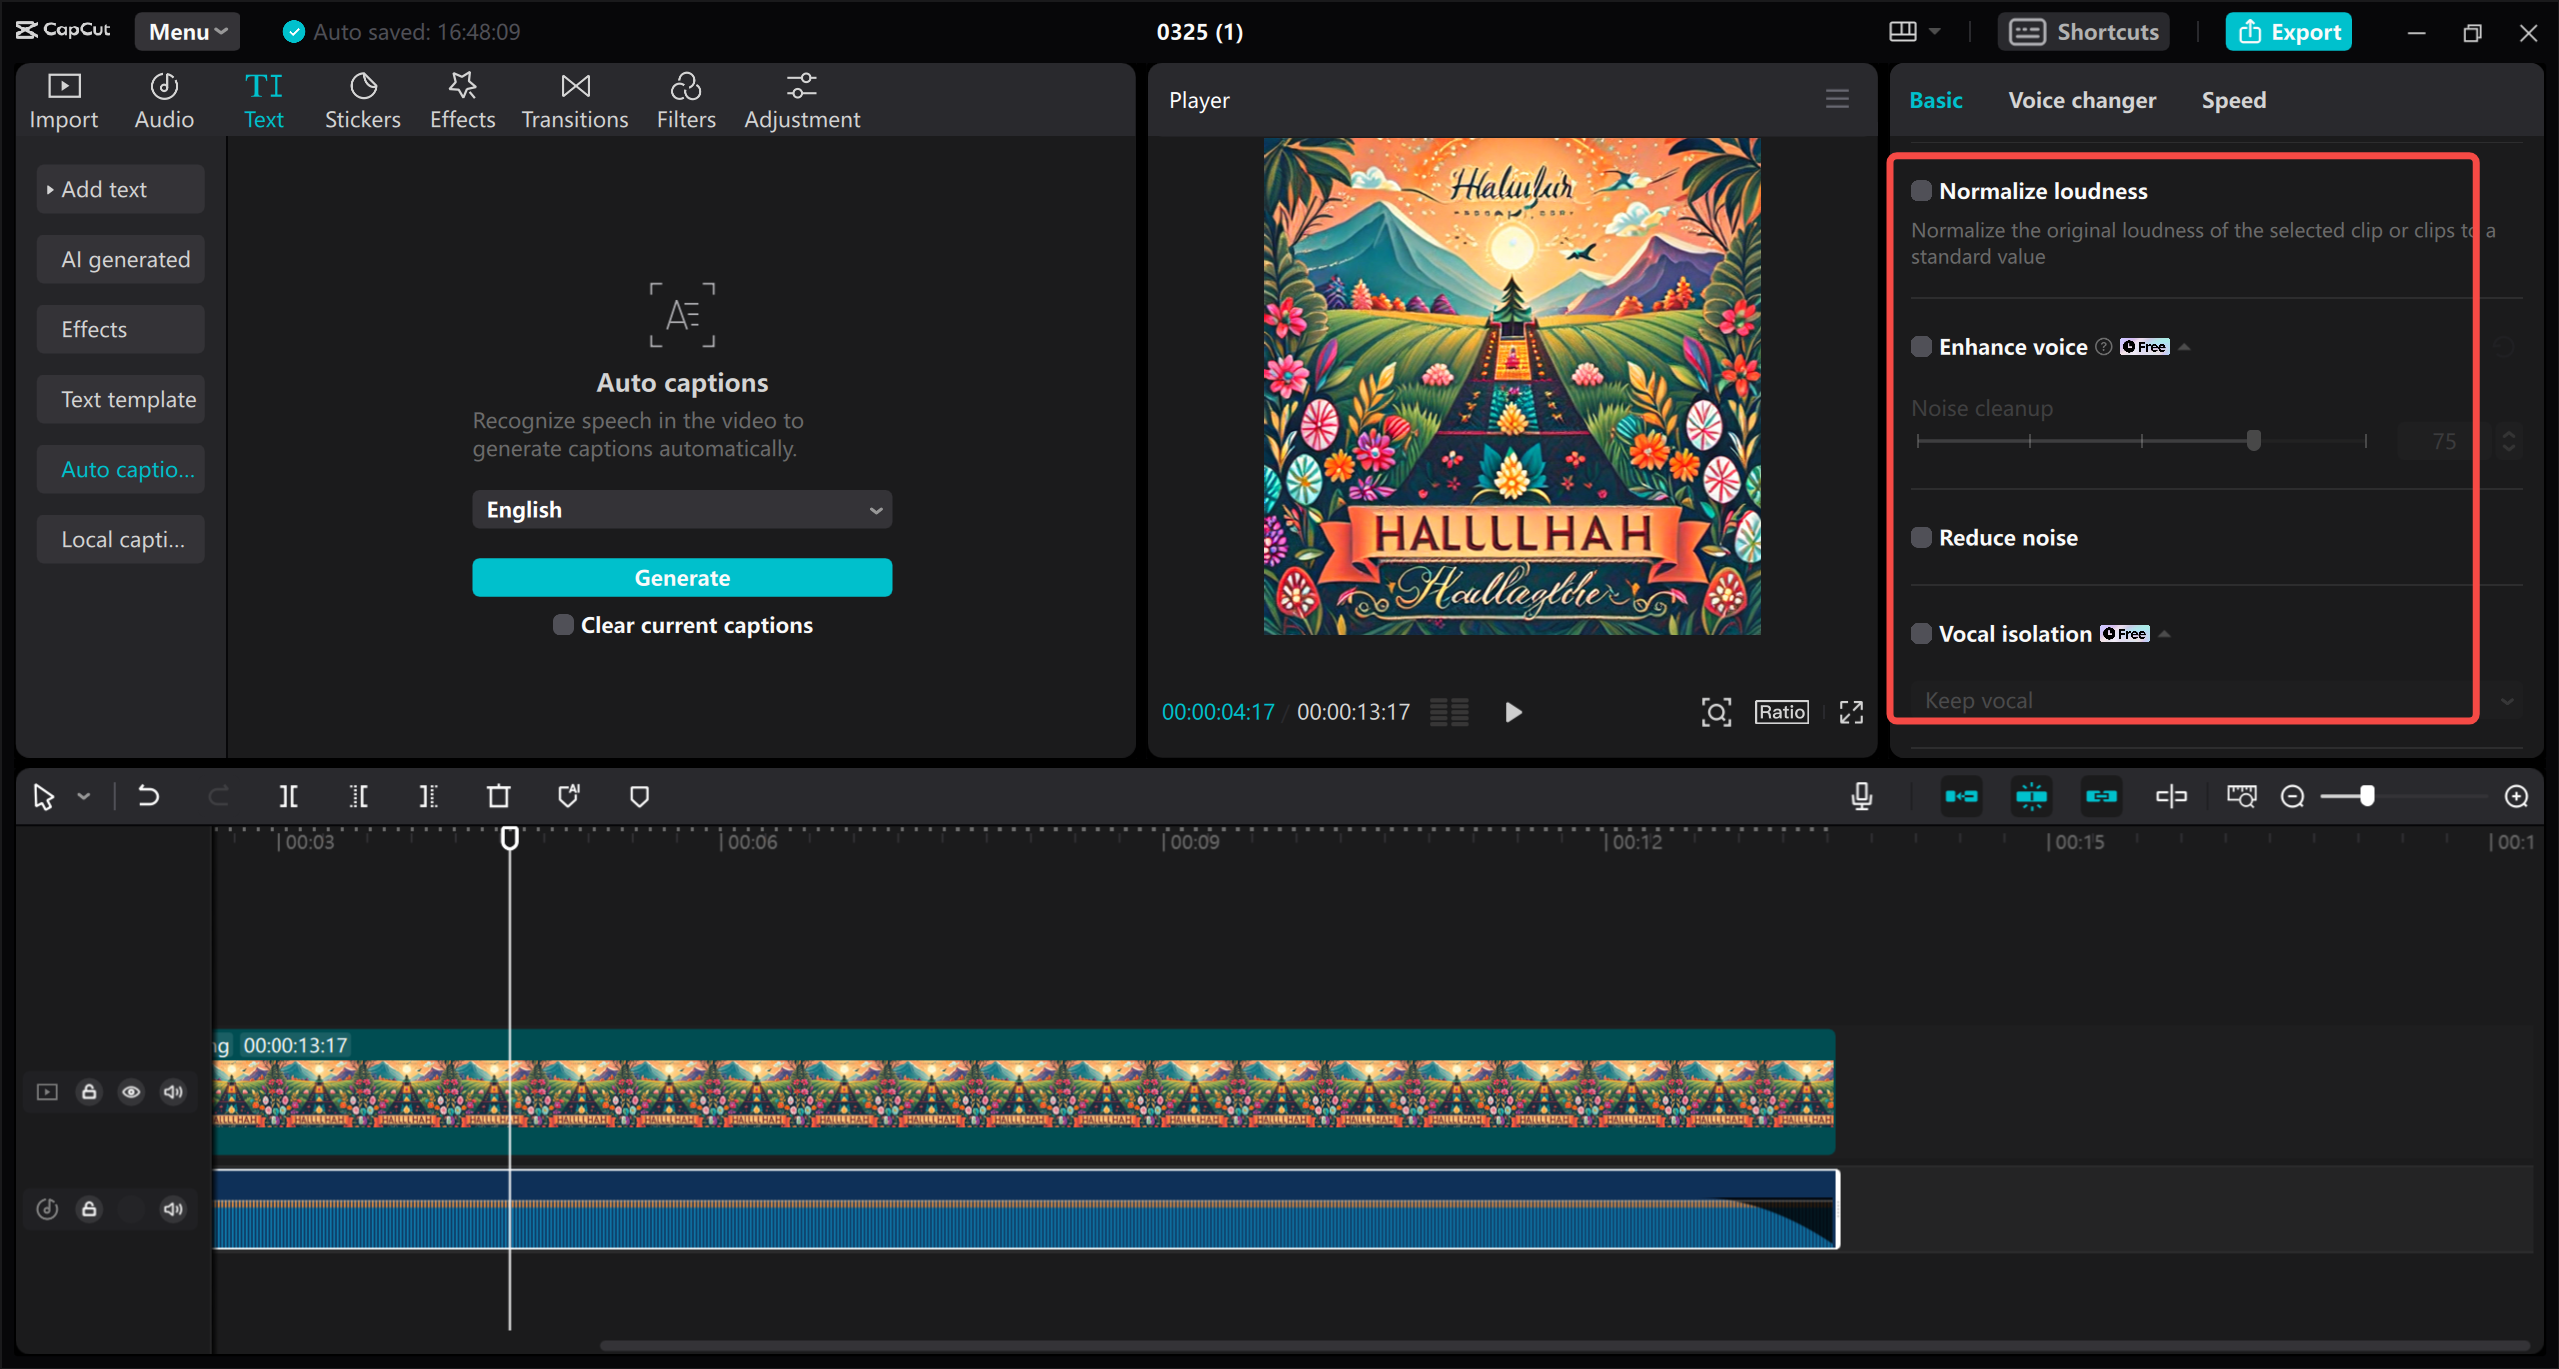This screenshot has height=1369, width=2559.
Task: Select Text template in sidebar
Action: point(121,399)
